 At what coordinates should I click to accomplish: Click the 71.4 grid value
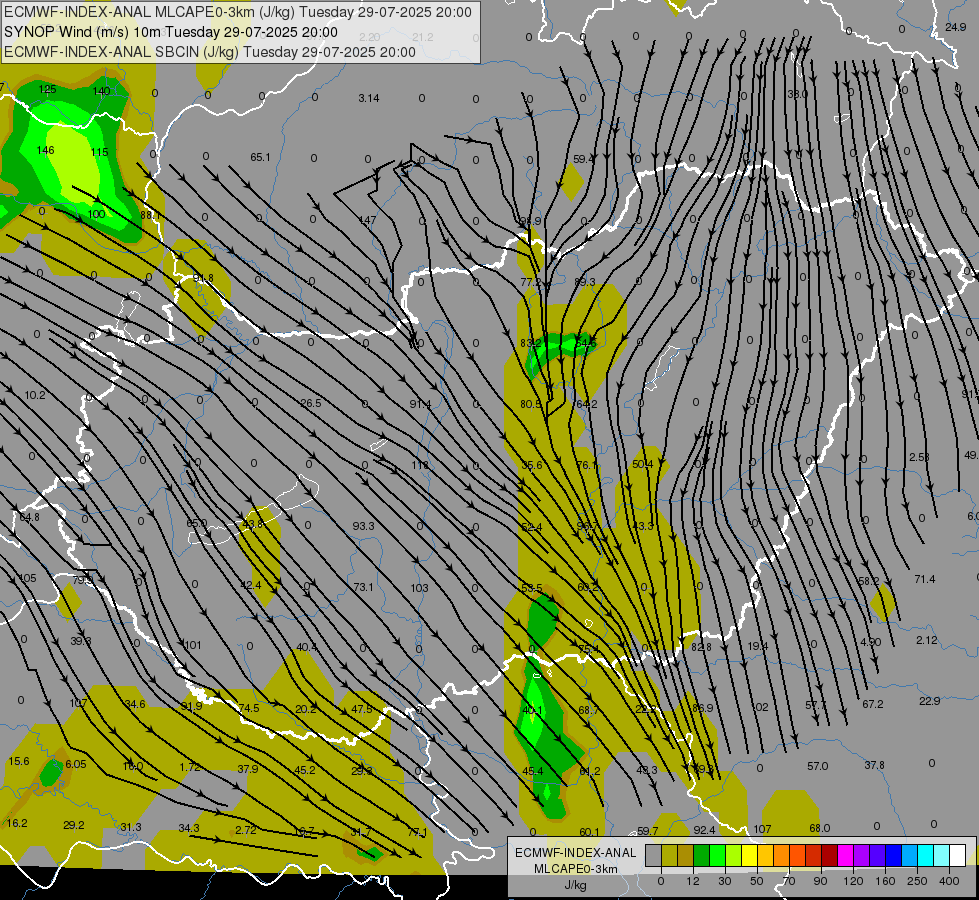point(925,579)
